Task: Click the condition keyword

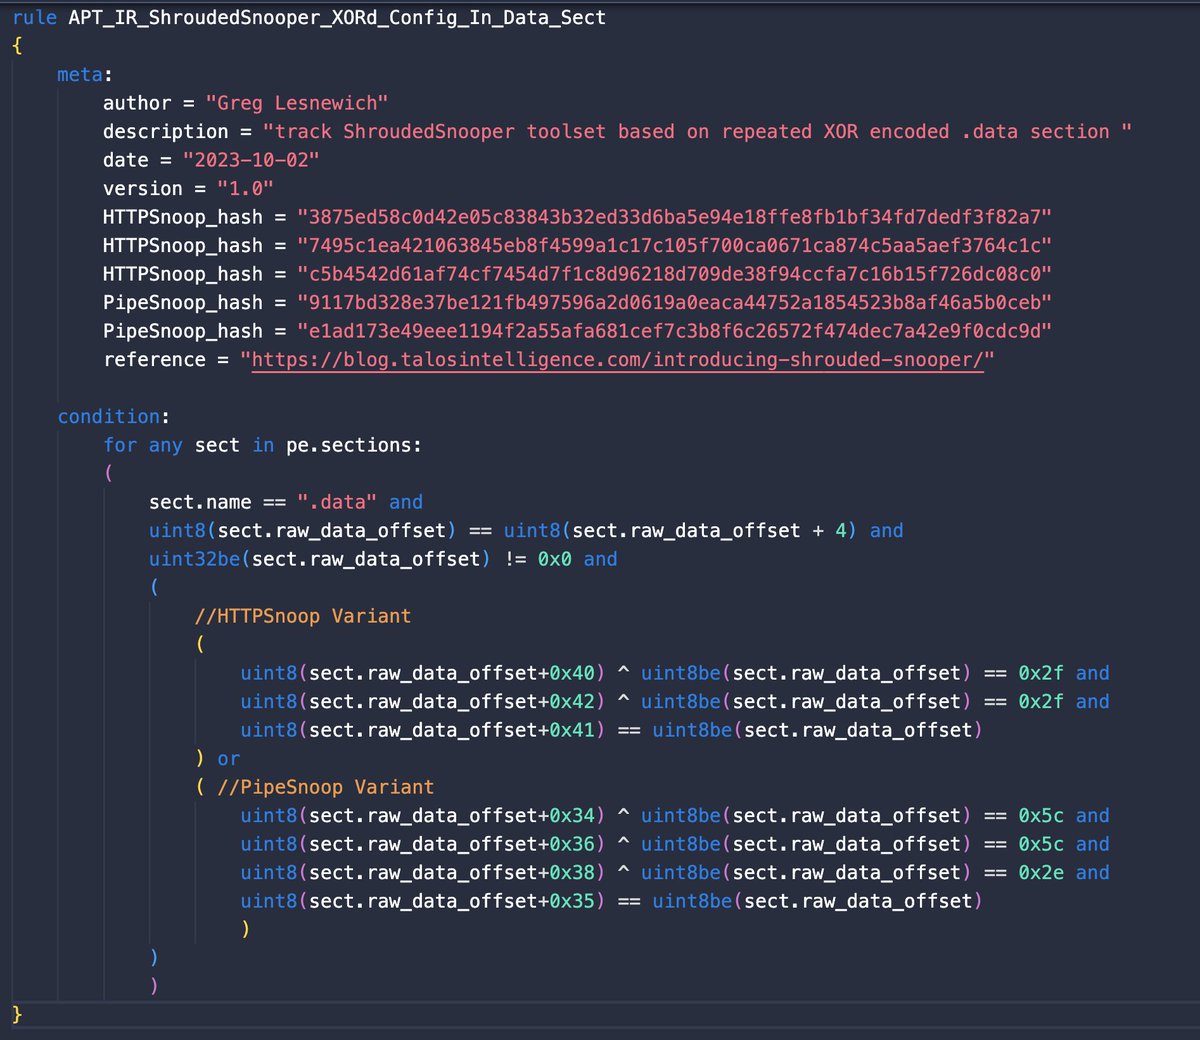Action: pyautogui.click(x=103, y=416)
